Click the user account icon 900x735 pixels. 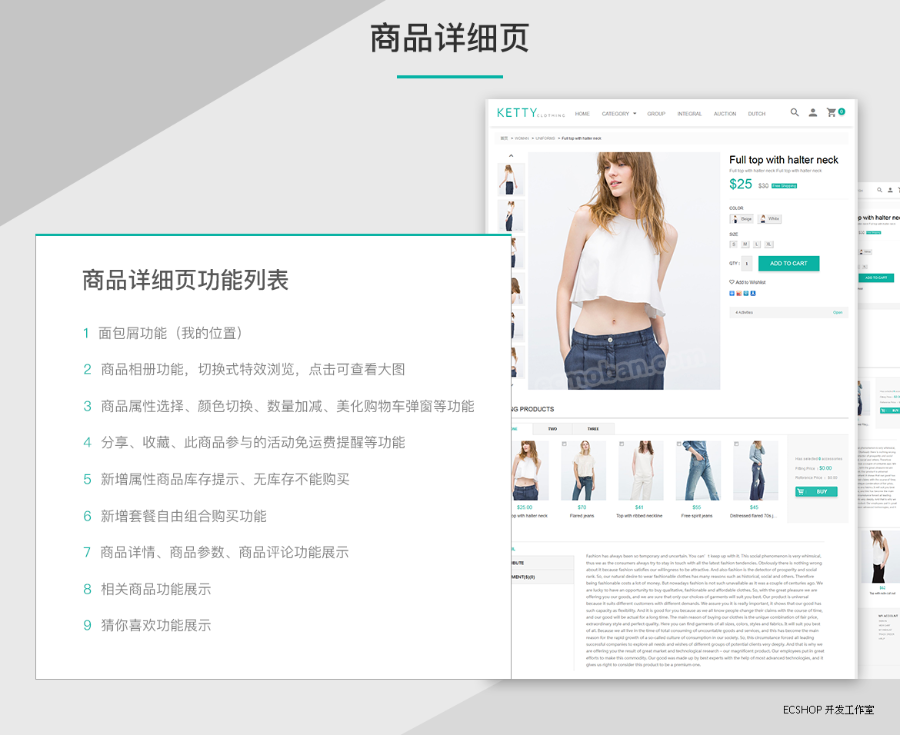813,112
